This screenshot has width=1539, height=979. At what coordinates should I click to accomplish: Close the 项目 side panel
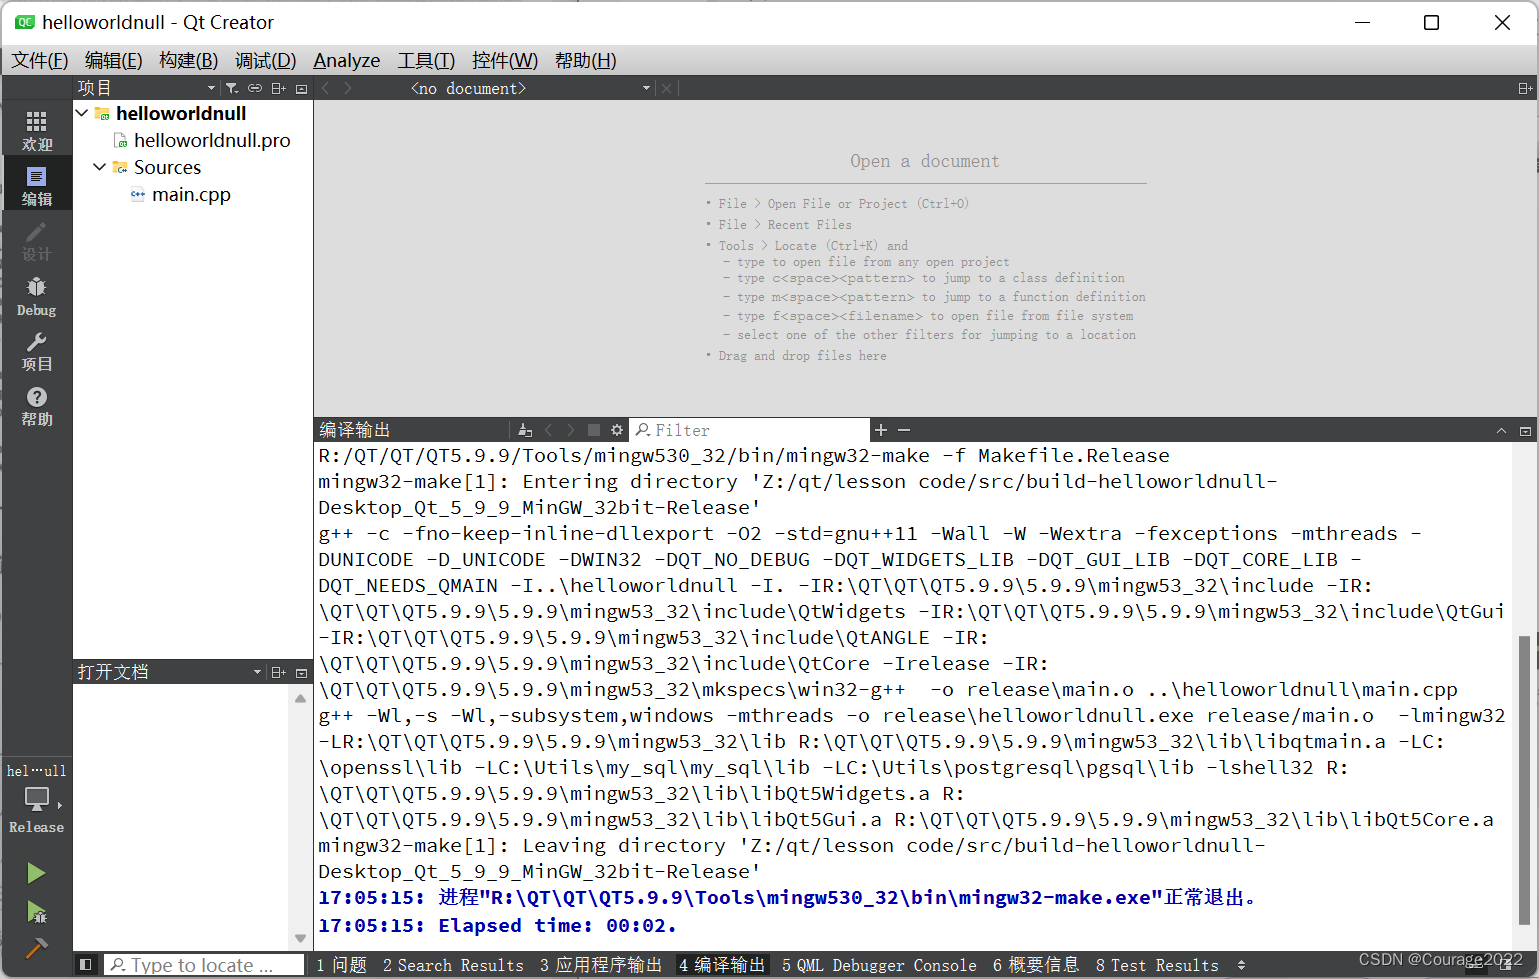click(302, 88)
